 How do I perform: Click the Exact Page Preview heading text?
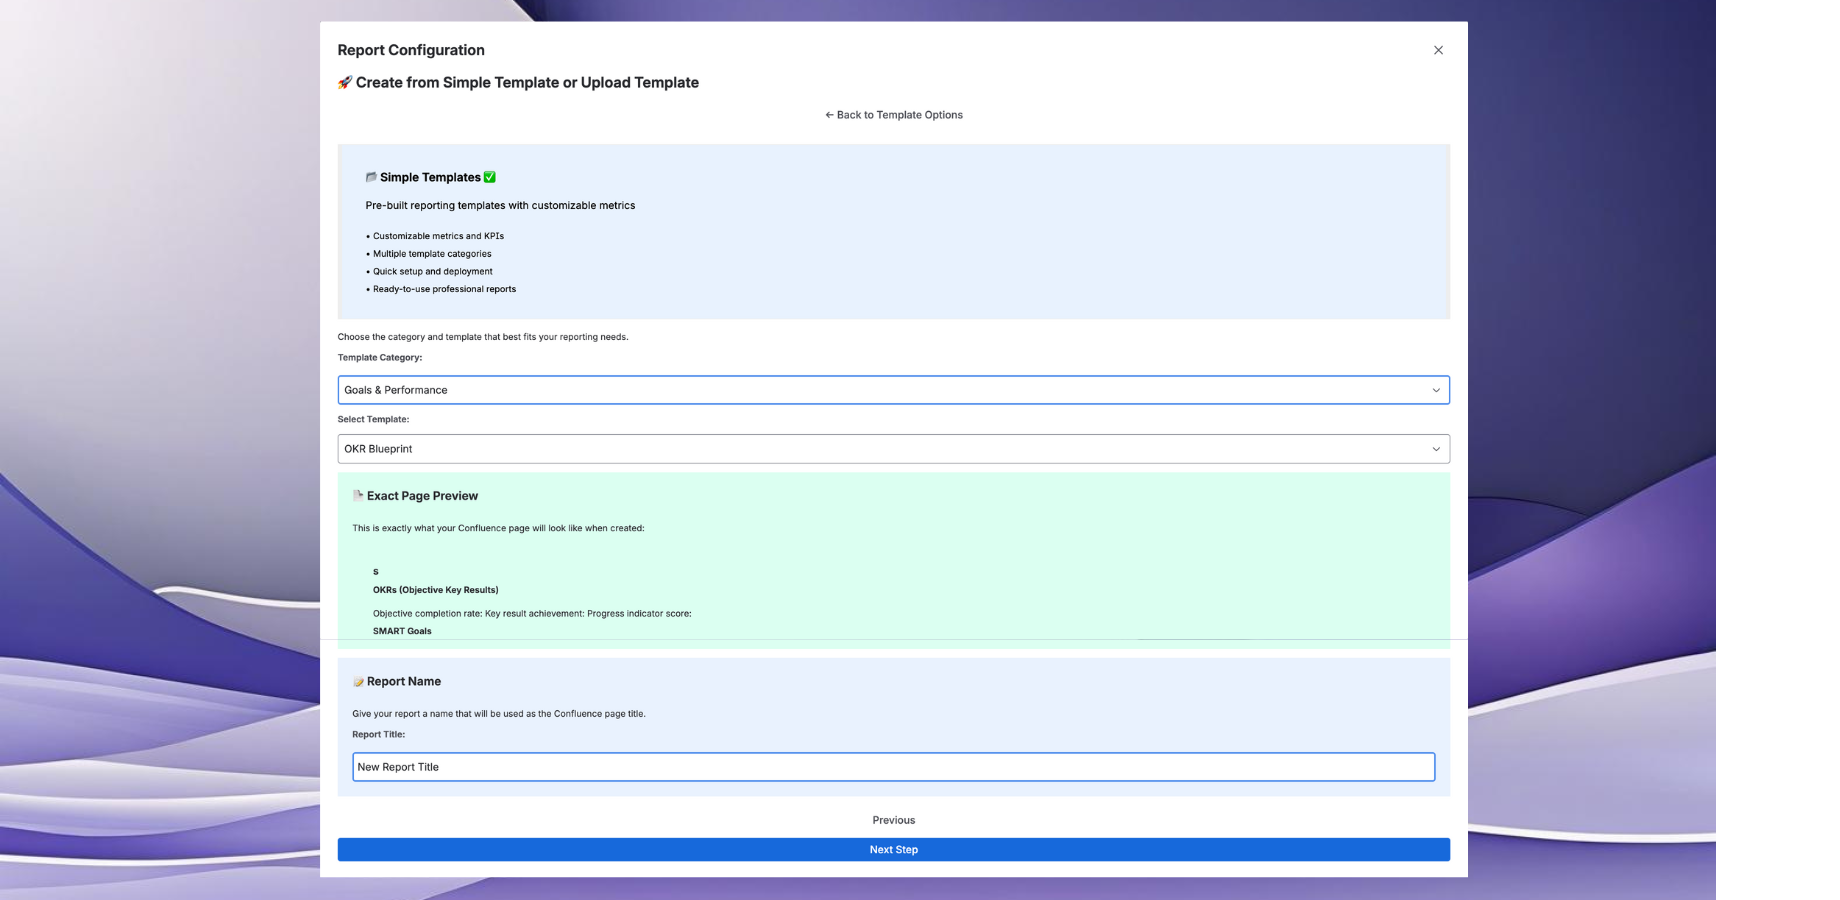422,496
